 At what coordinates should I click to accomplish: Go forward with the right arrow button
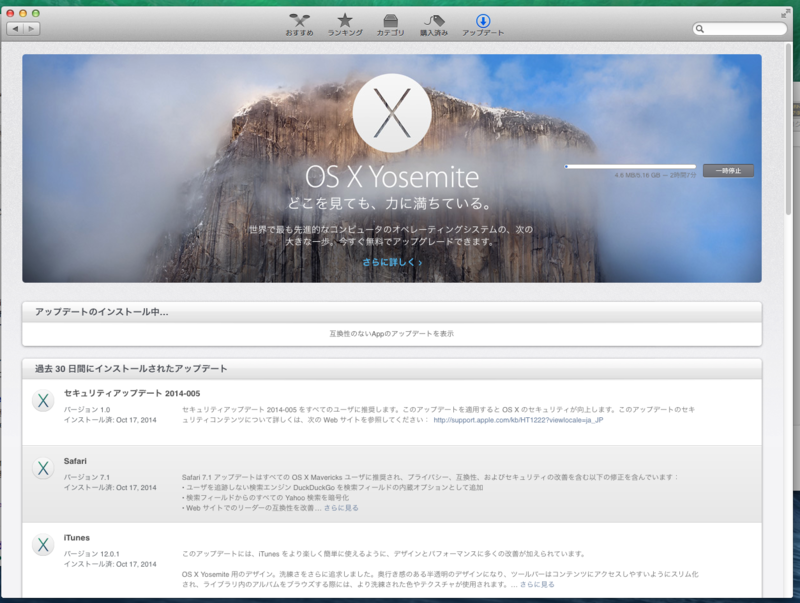(32, 29)
